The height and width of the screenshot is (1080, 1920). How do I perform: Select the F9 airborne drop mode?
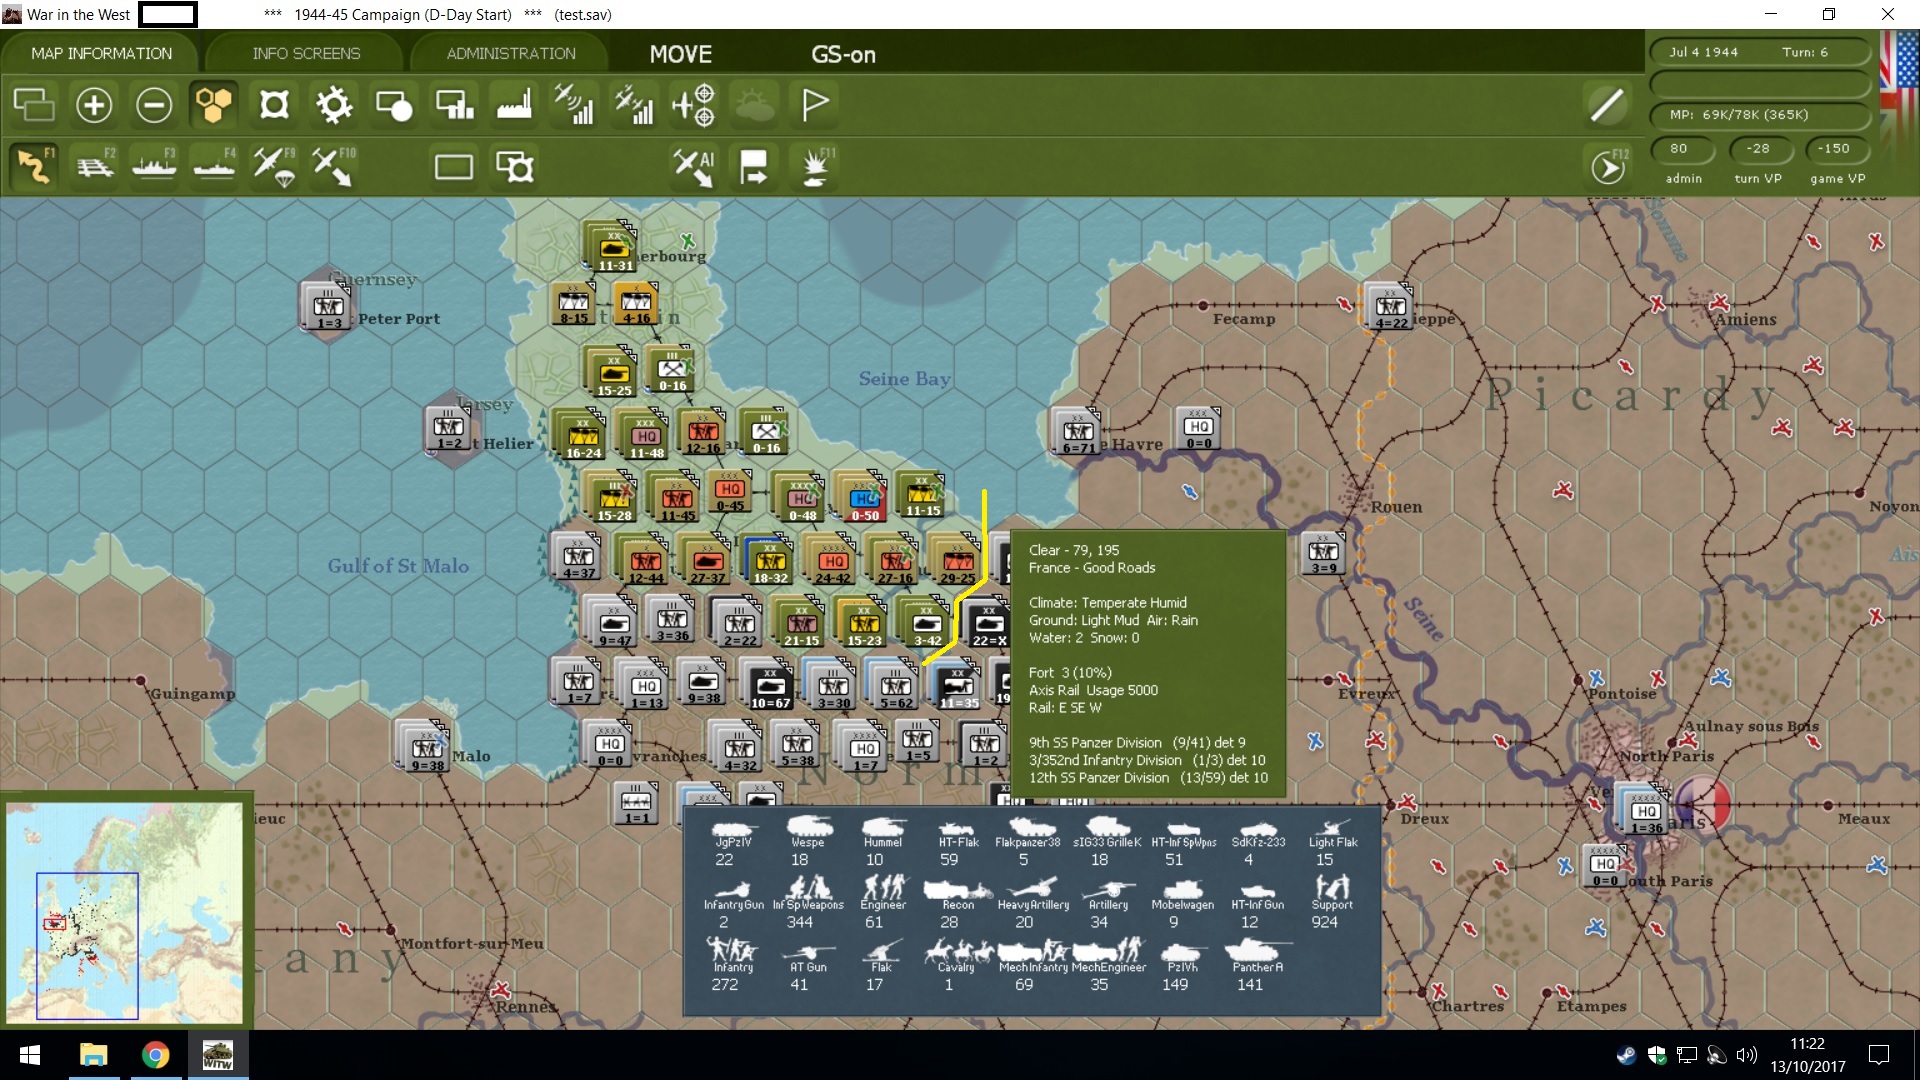click(x=274, y=166)
